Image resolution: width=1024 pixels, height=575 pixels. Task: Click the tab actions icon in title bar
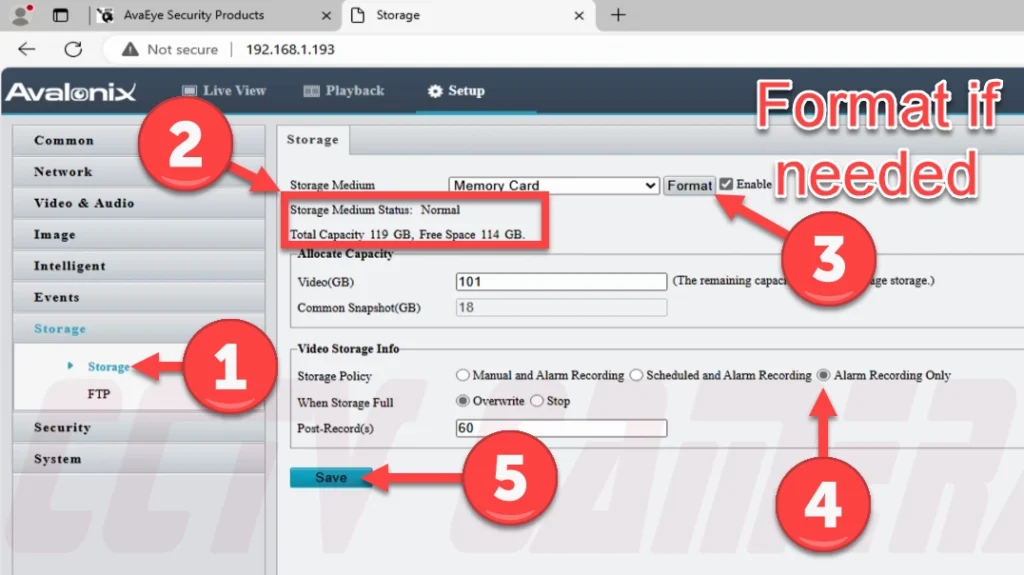point(61,15)
